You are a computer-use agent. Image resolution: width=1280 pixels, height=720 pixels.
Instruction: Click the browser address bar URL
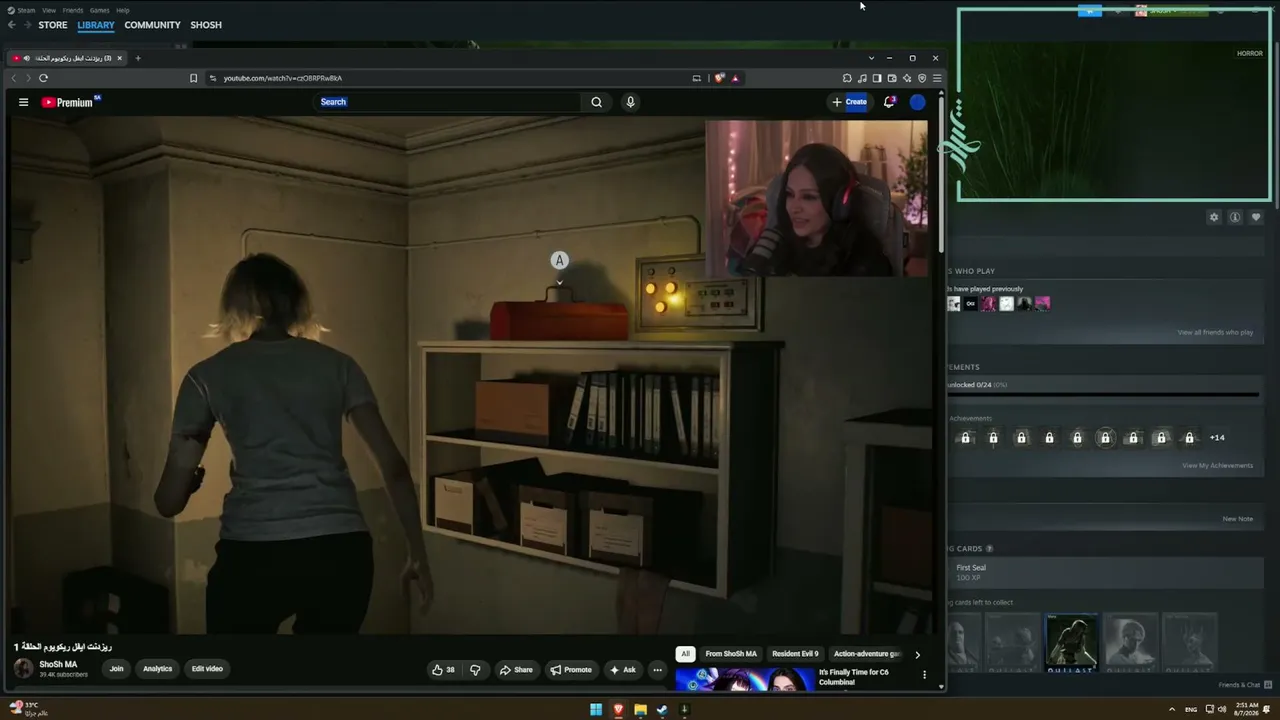(x=282, y=78)
